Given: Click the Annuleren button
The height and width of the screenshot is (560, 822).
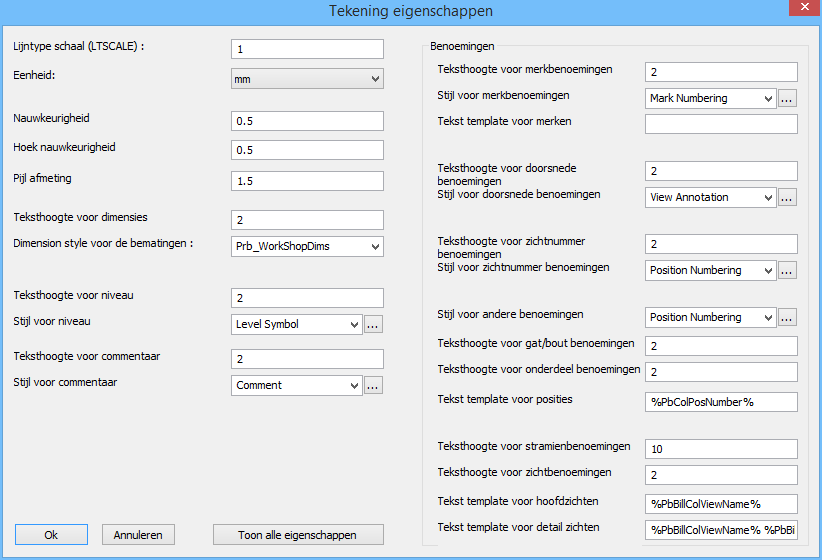Looking at the screenshot, I should click(x=138, y=534).
